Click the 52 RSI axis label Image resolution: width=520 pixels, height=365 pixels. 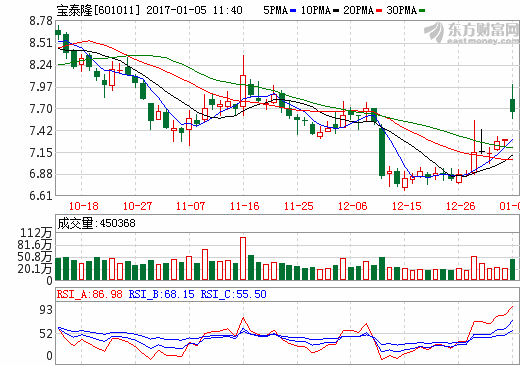pyautogui.click(x=46, y=334)
